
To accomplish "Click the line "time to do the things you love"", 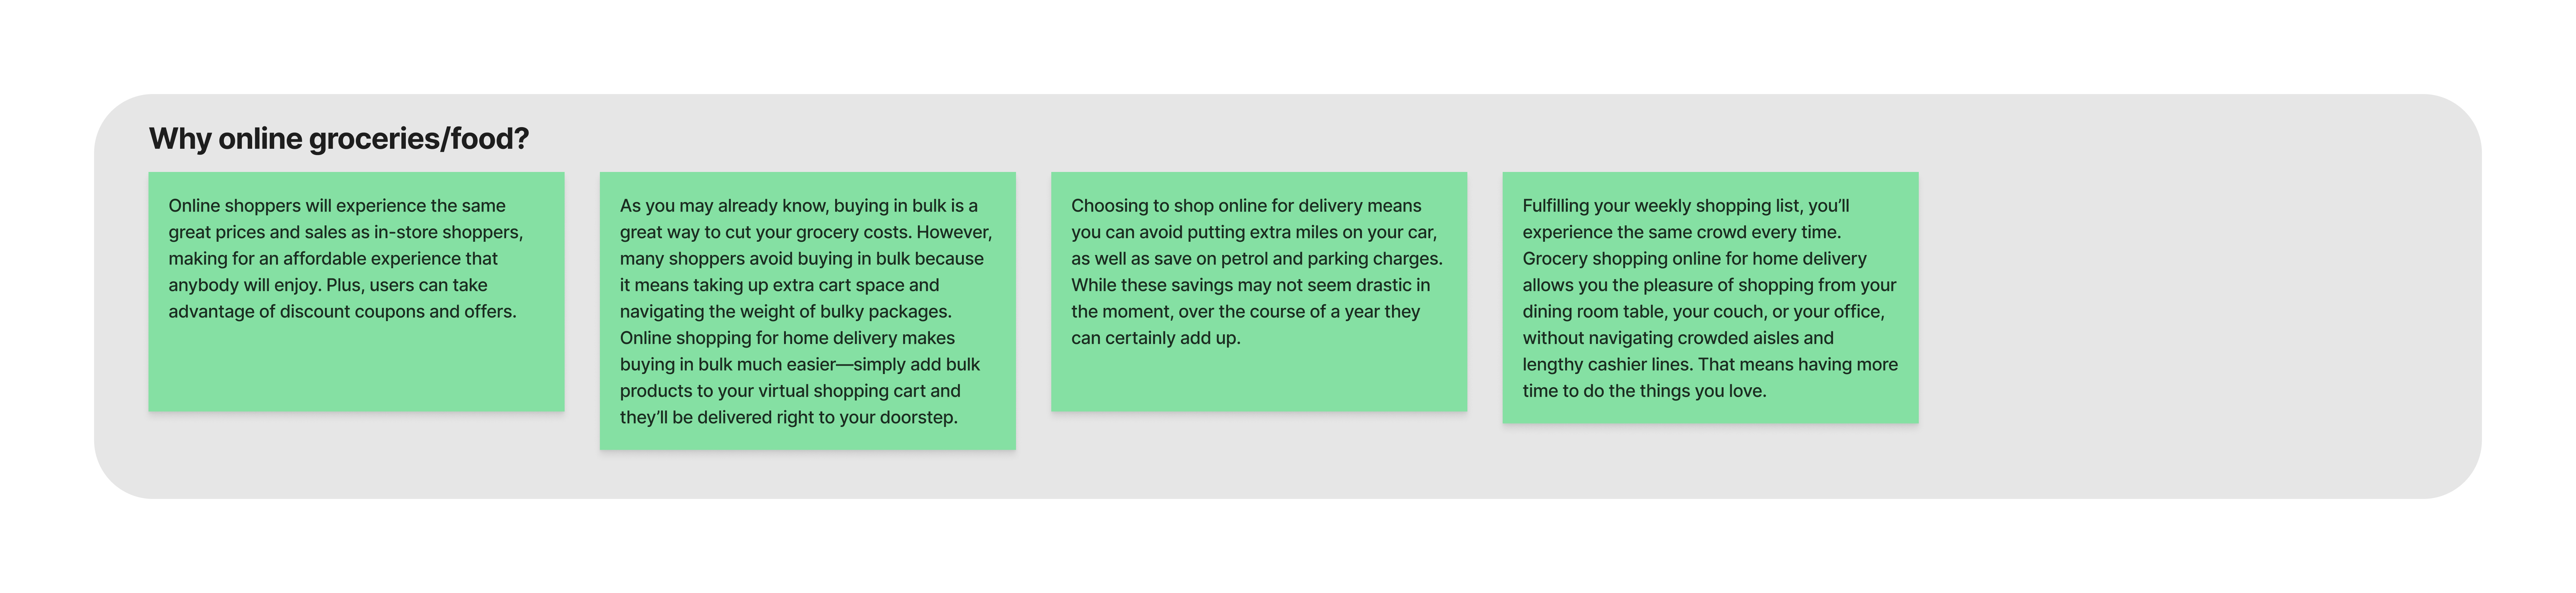I will (1644, 391).
